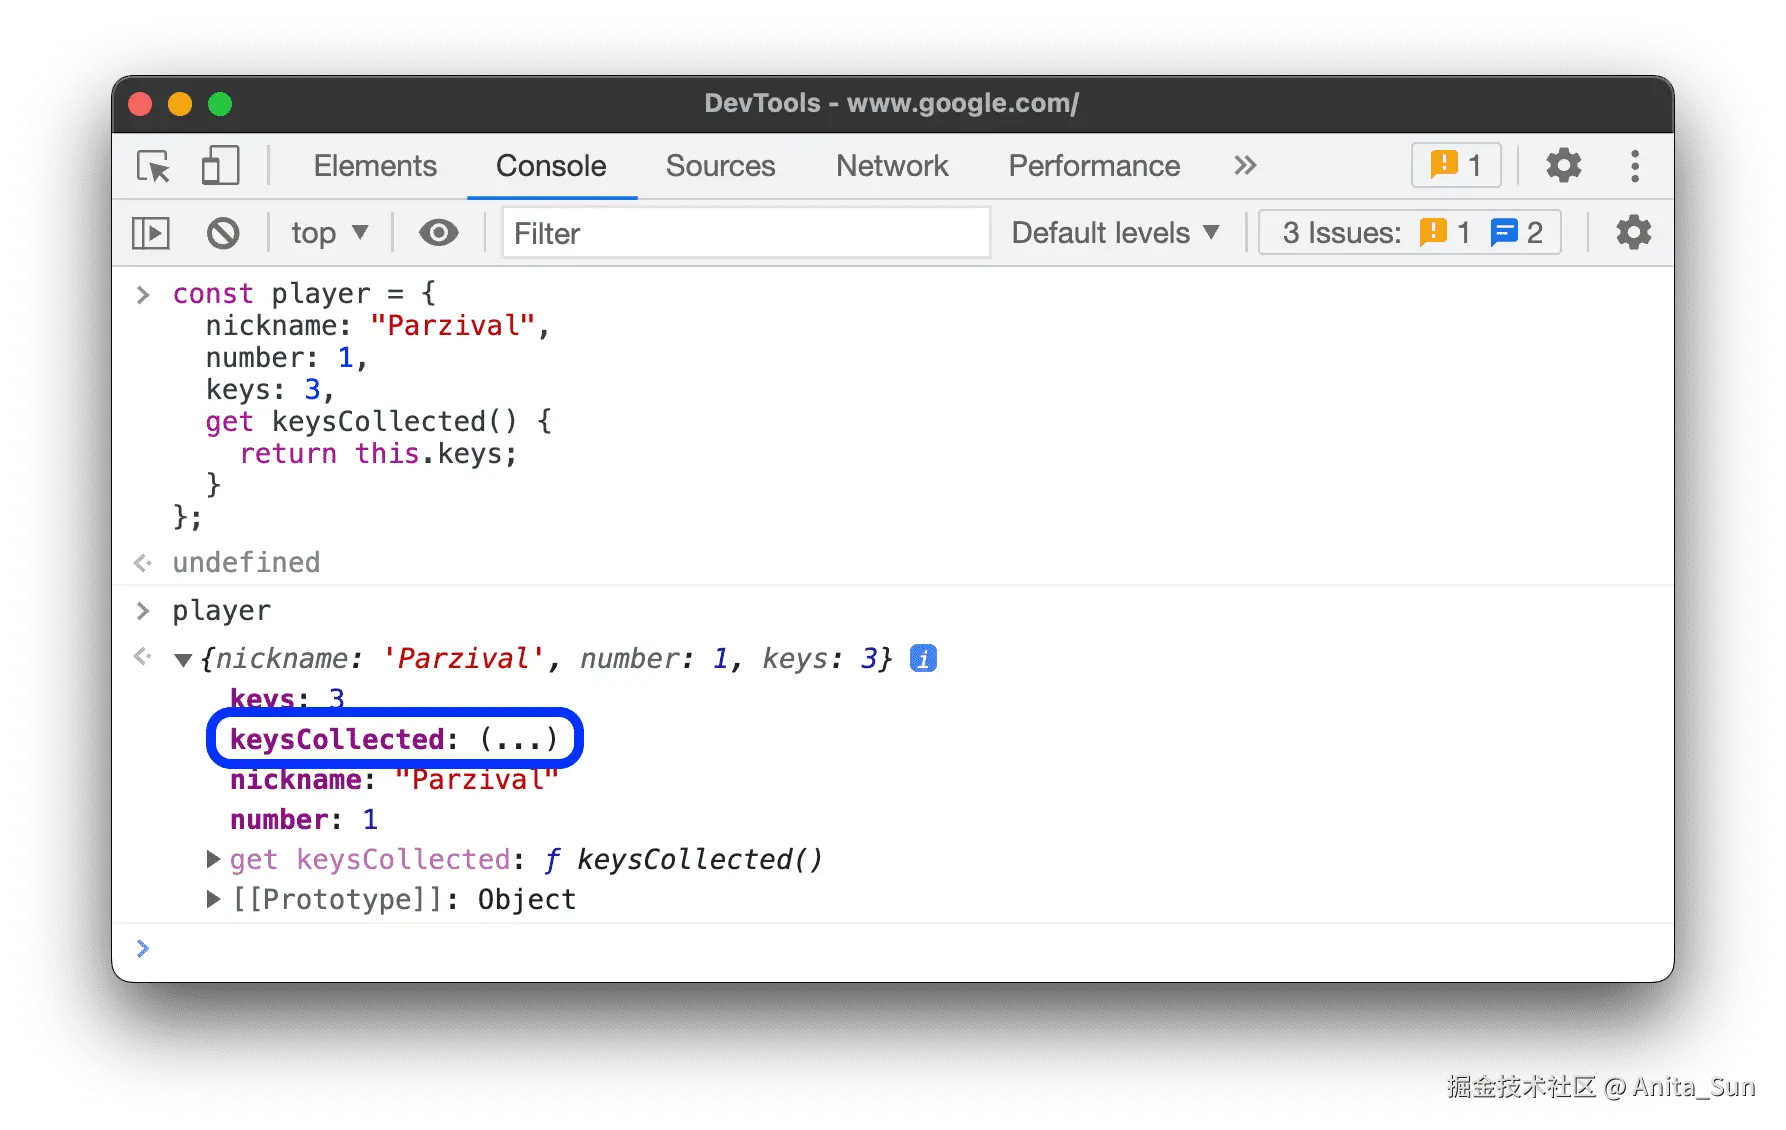Viewport: 1786px width, 1130px height.
Task: Select the player command input line
Action: click(221, 610)
